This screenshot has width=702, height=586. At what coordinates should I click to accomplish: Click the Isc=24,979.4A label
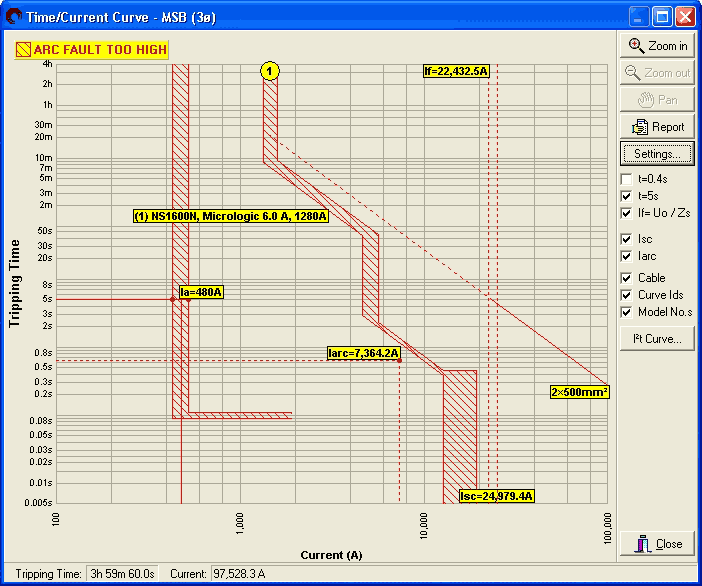[497, 496]
